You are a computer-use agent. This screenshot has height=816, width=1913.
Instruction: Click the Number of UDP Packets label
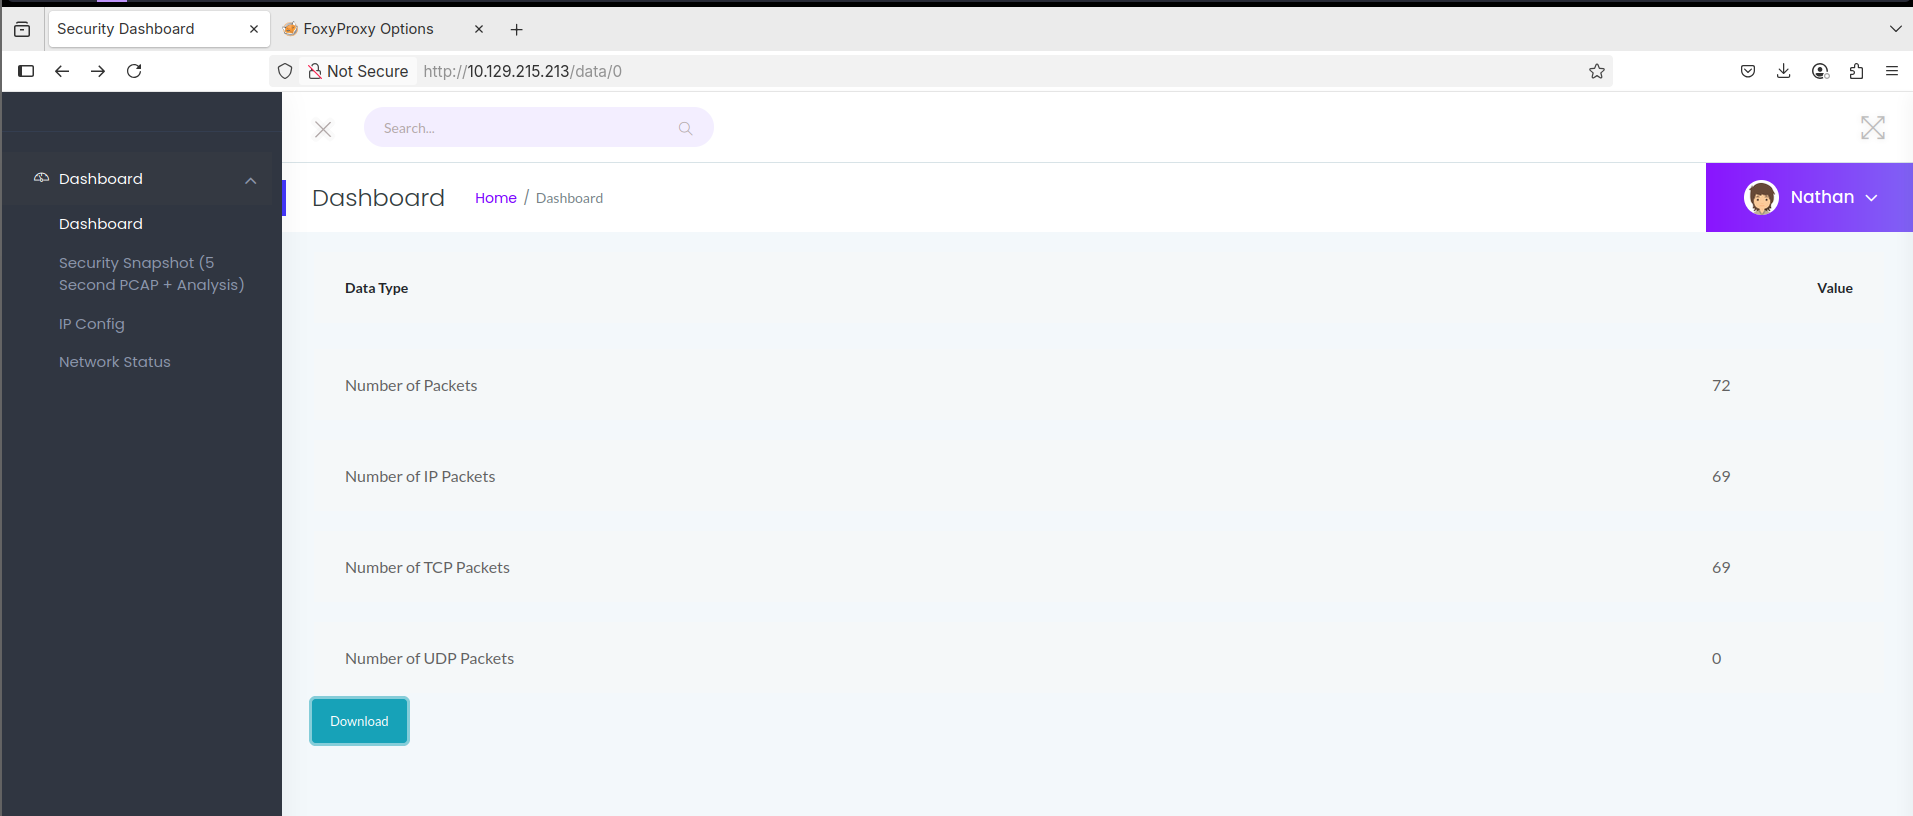(430, 659)
